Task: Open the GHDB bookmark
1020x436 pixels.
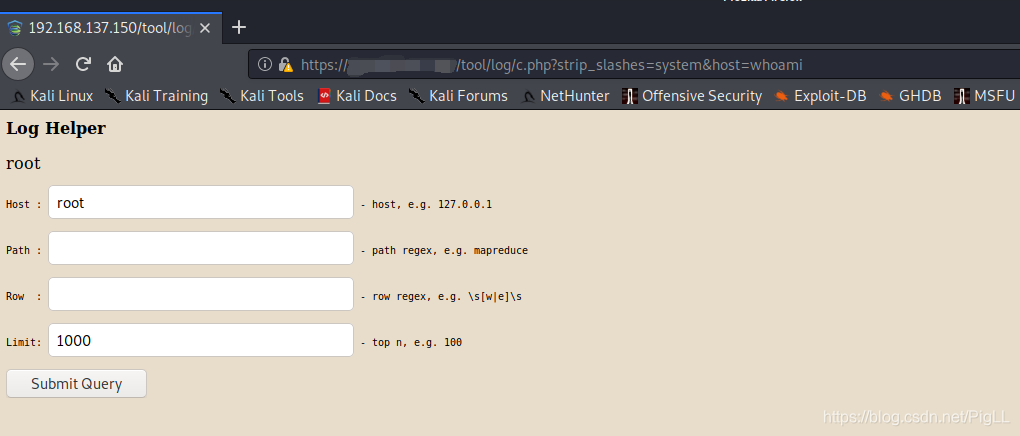Action: 911,96
